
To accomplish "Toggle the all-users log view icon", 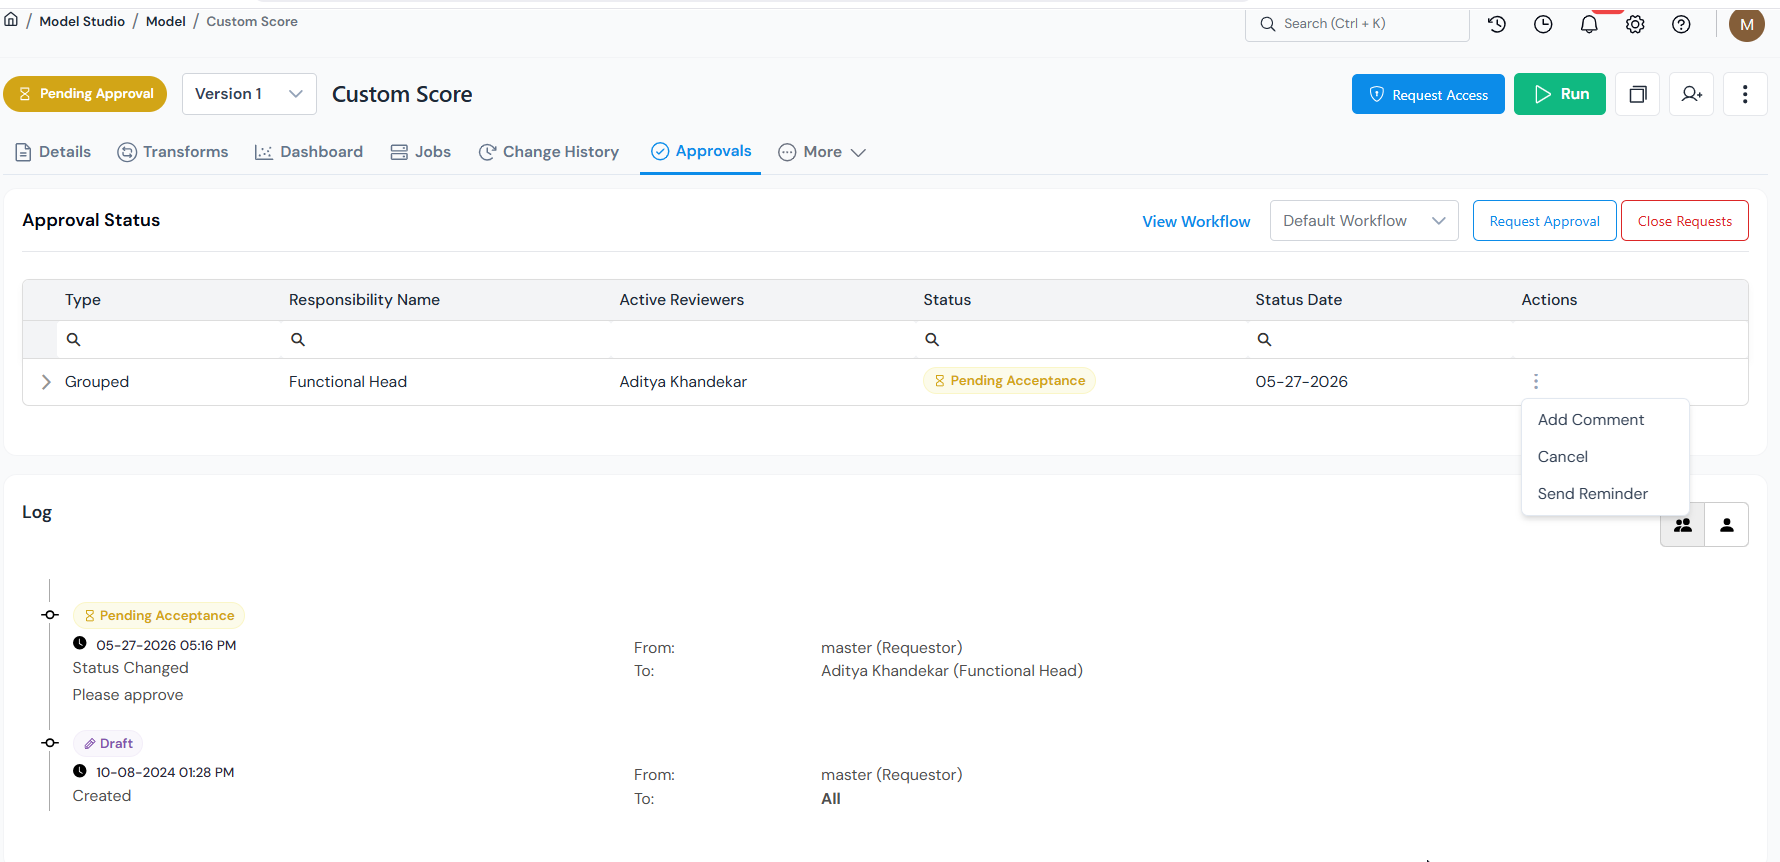I will pyautogui.click(x=1683, y=525).
